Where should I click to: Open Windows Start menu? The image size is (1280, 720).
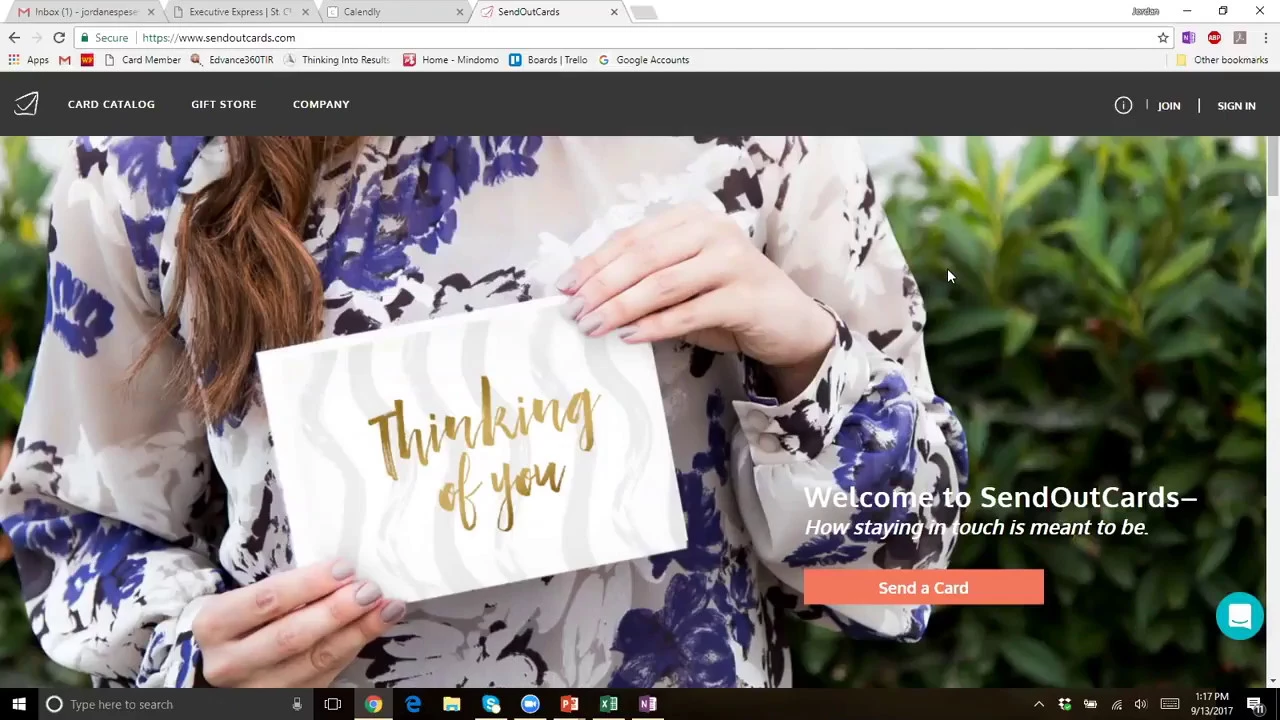[x=18, y=704]
